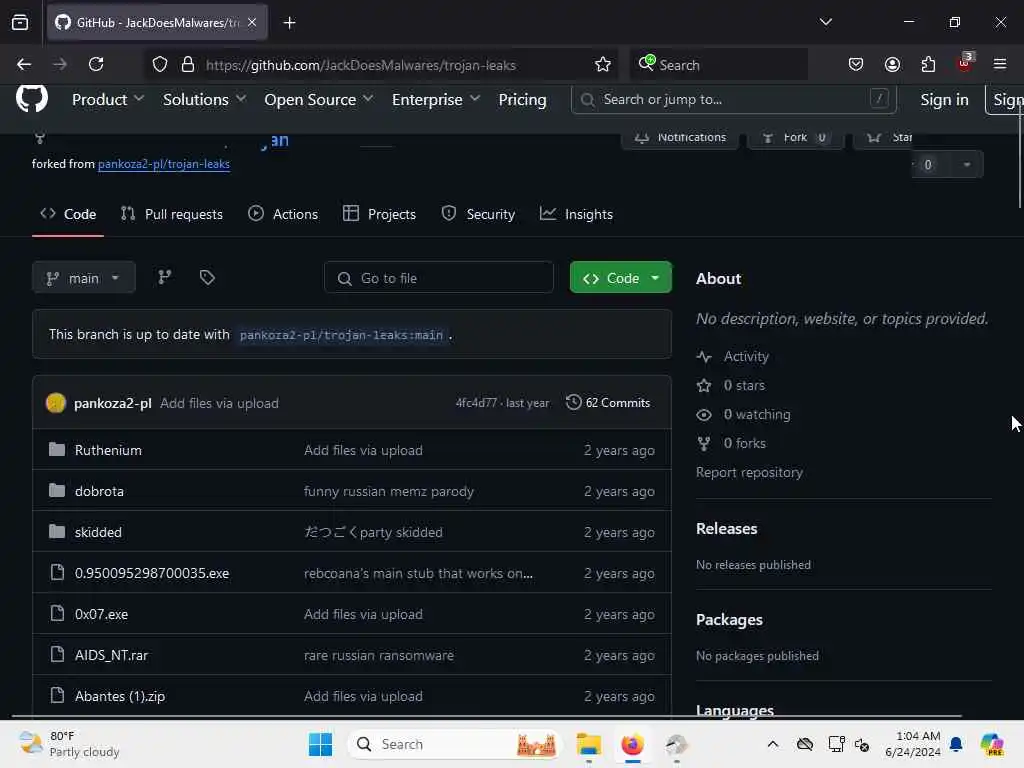Viewport: 1024px width, 768px height.
Task: Open the main branch selector dropdown
Action: coord(84,278)
